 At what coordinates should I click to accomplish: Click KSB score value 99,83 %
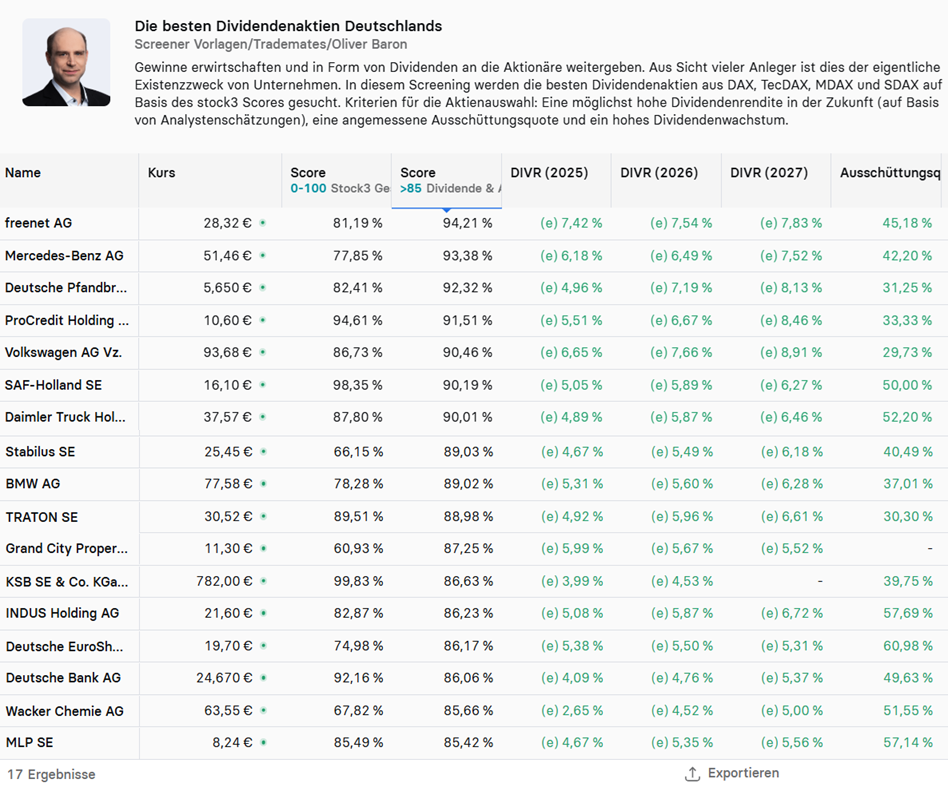tap(359, 581)
